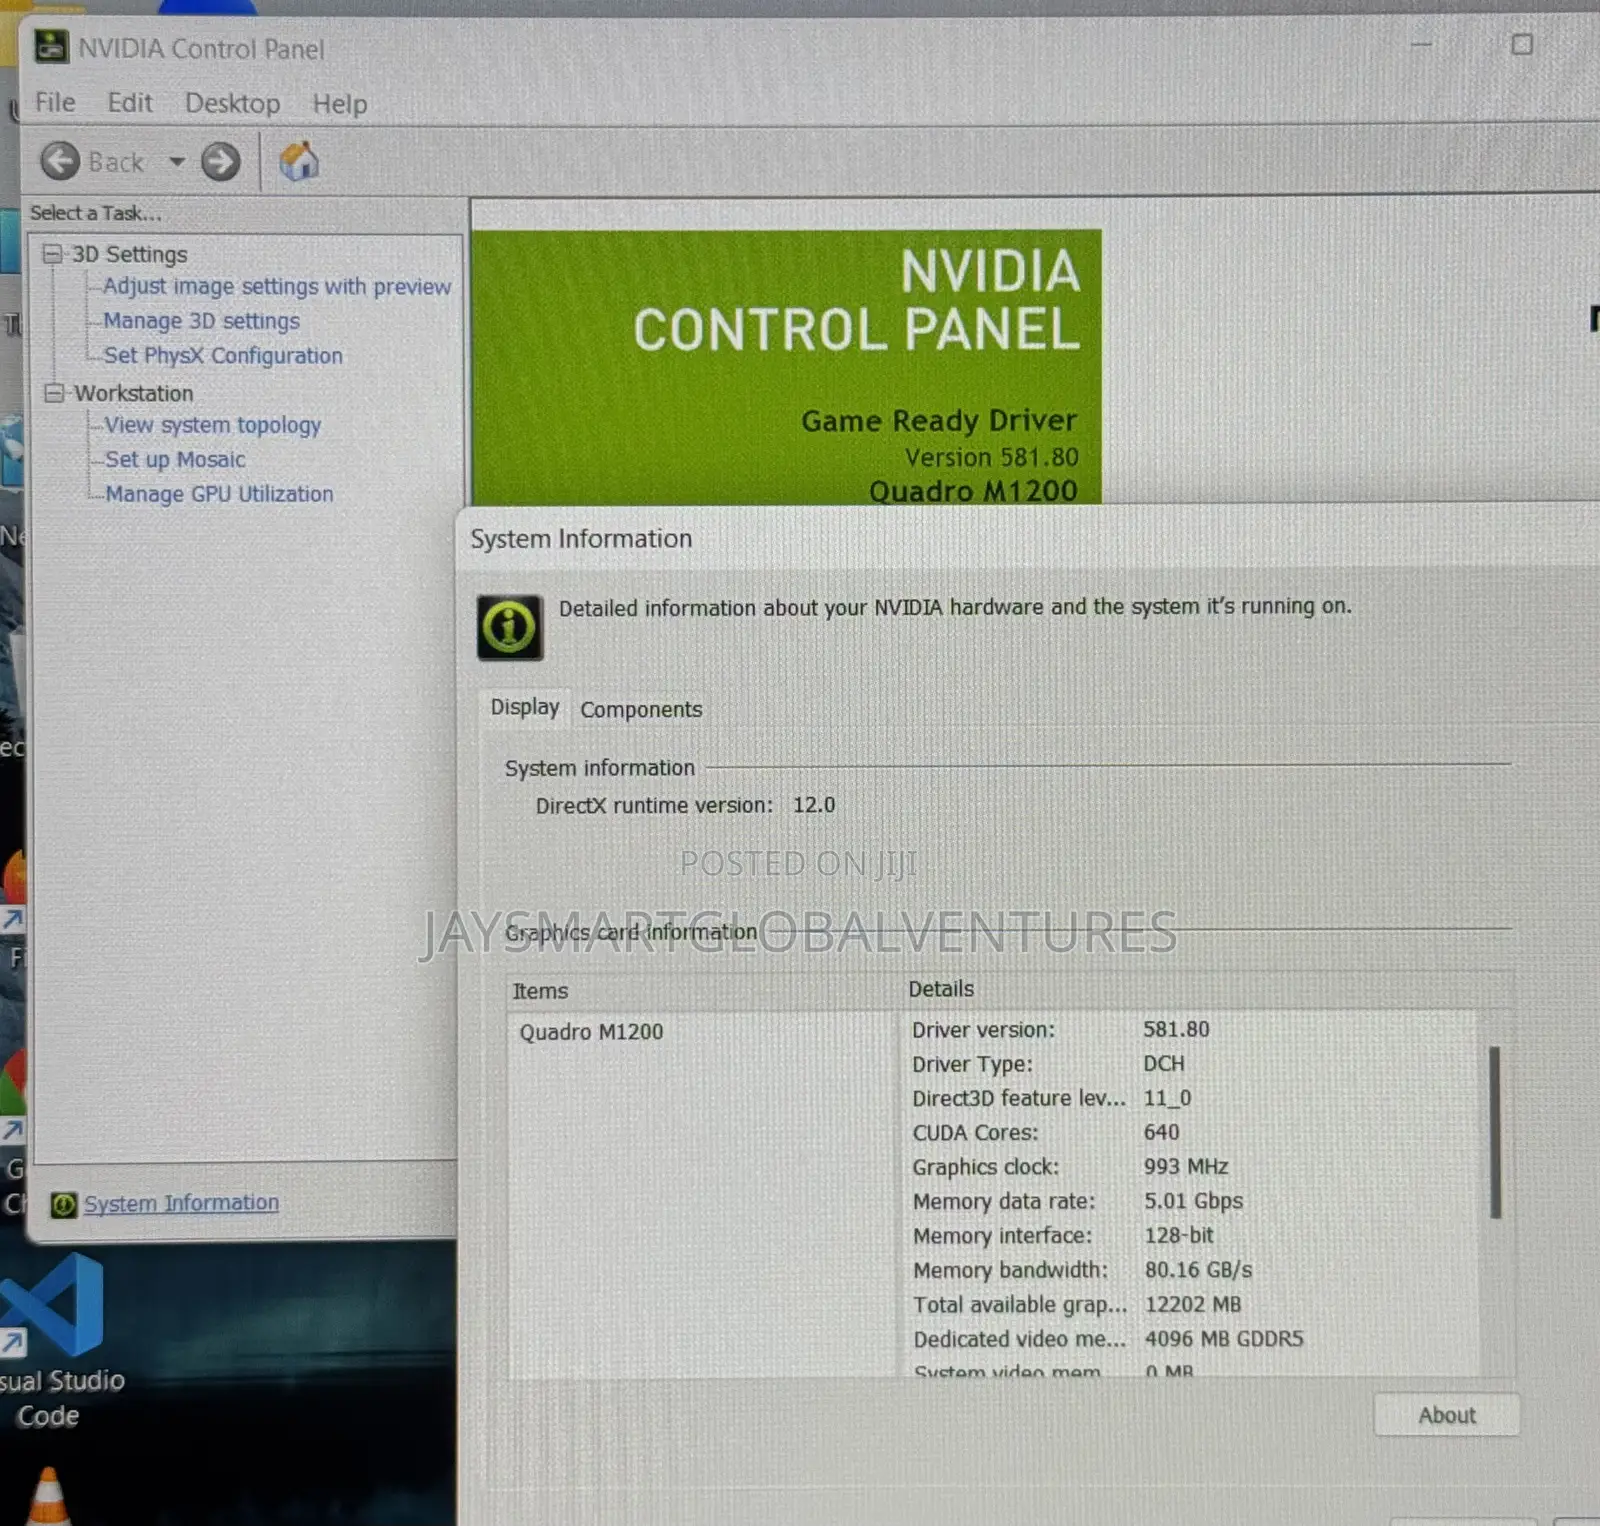
Task: Click Memory bandwidth 80.16 GB/s value
Action: point(1198,1270)
